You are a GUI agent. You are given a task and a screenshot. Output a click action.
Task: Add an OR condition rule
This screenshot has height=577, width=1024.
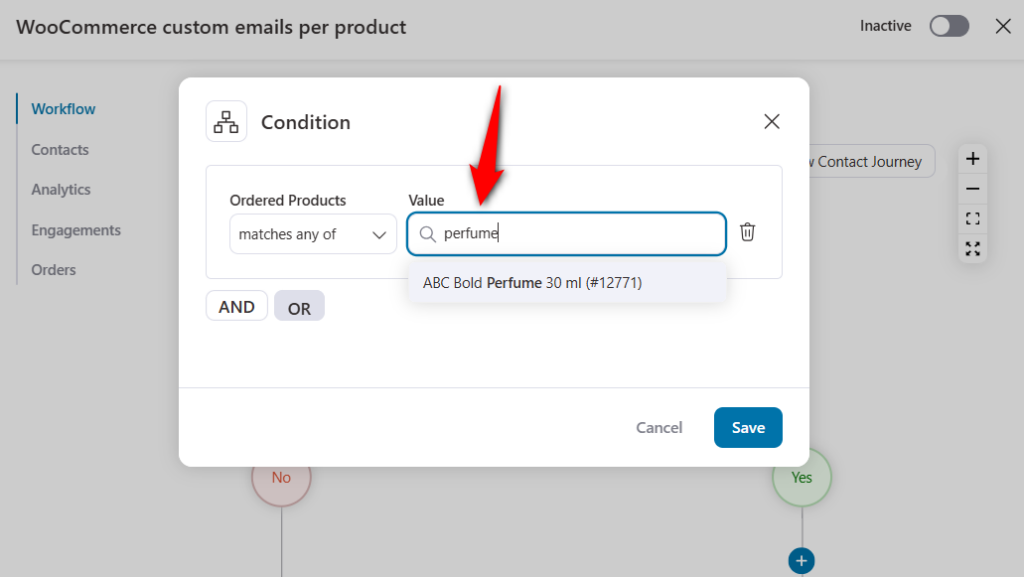[x=299, y=306]
